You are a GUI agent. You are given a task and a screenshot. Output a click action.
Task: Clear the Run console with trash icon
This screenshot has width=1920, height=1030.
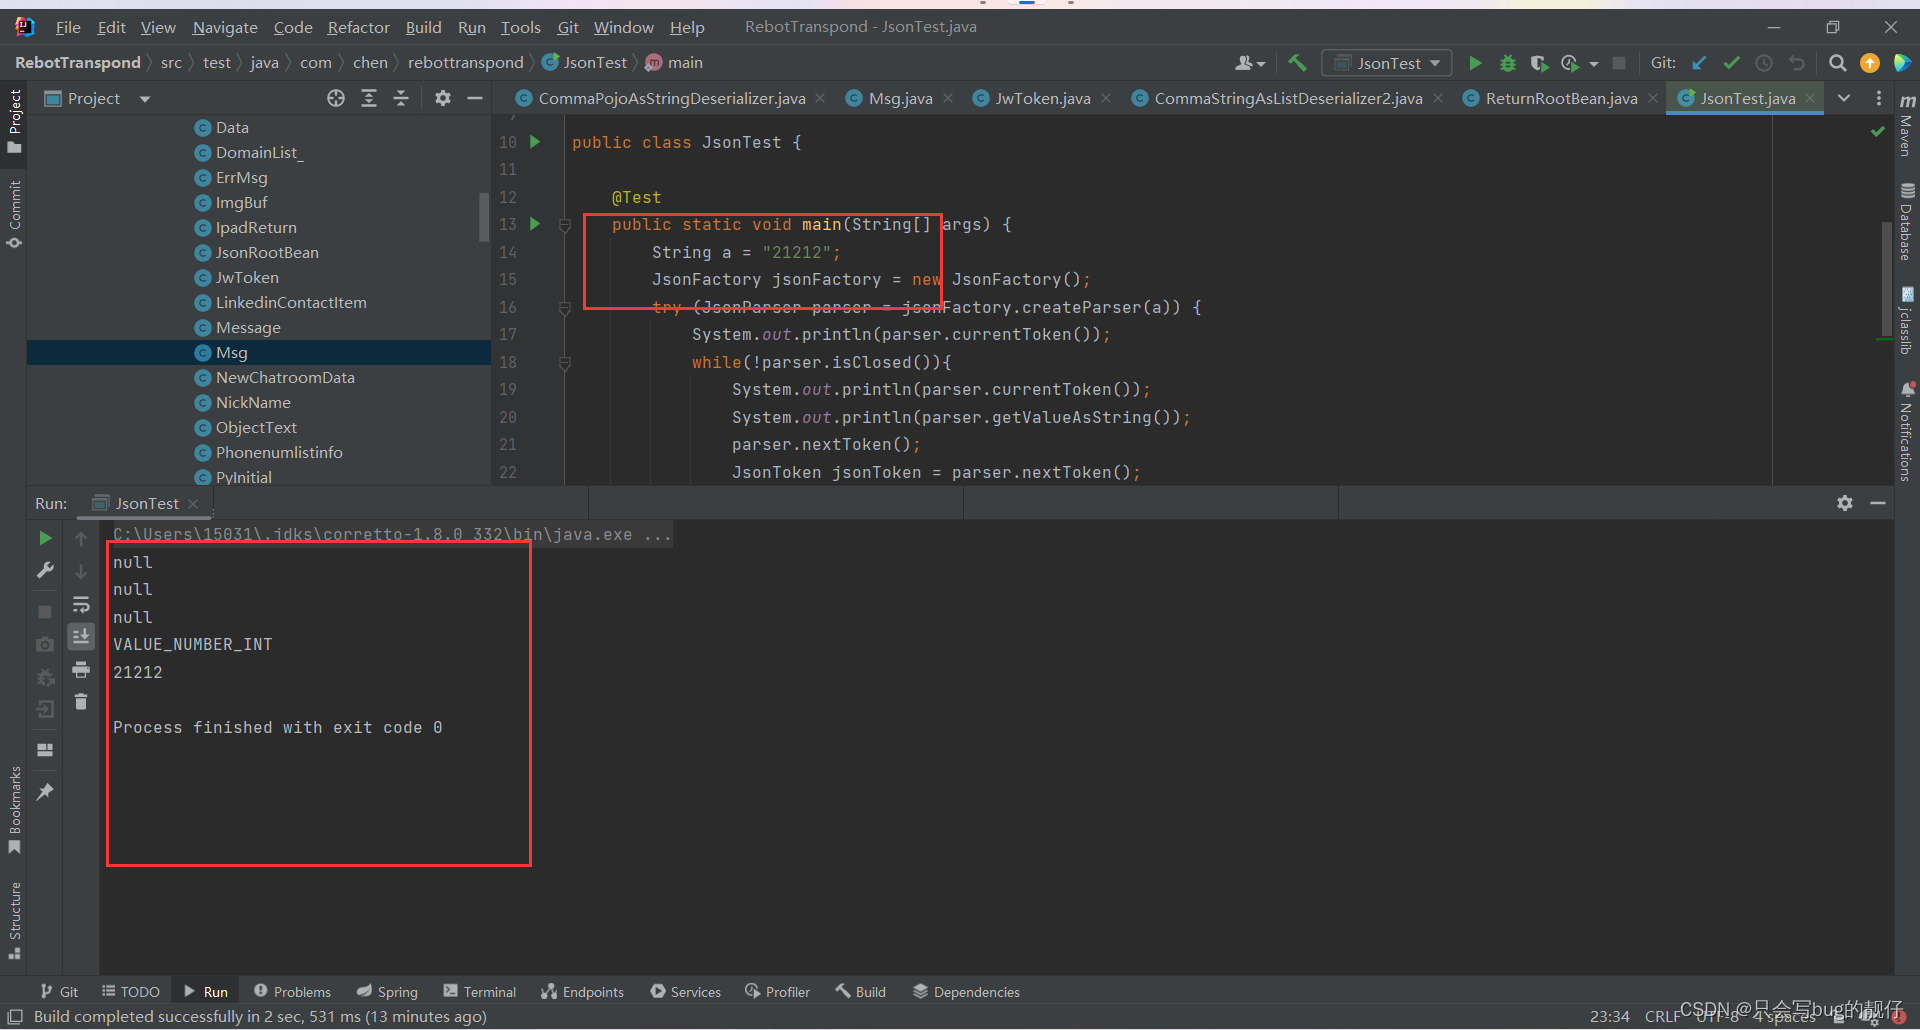81,701
